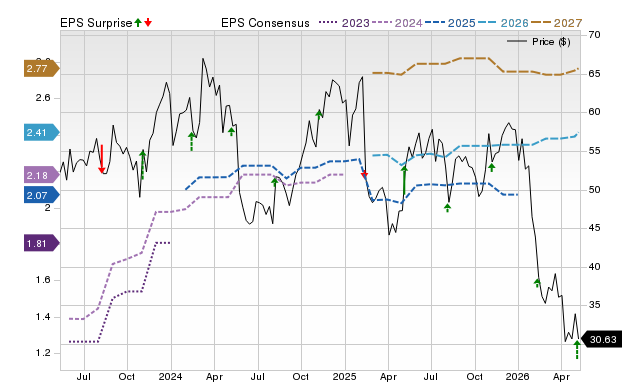Click the green surprise arrow near August 2024

pos(275,182)
